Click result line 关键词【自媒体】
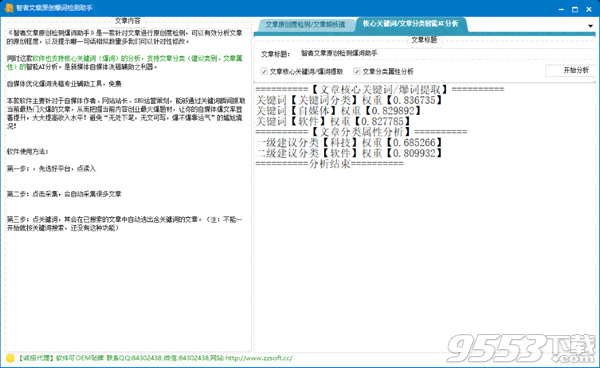The image size is (600, 368). tap(338, 111)
